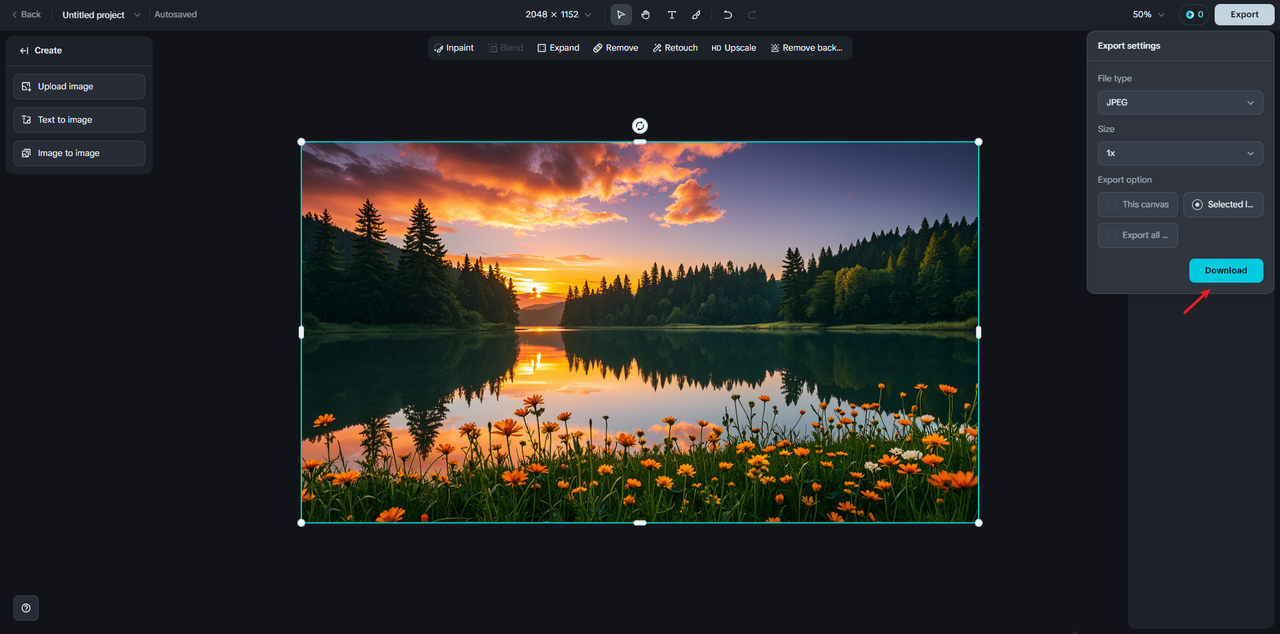This screenshot has height=634, width=1280.
Task: Click the sunset lake image on canvas
Action: (x=640, y=332)
